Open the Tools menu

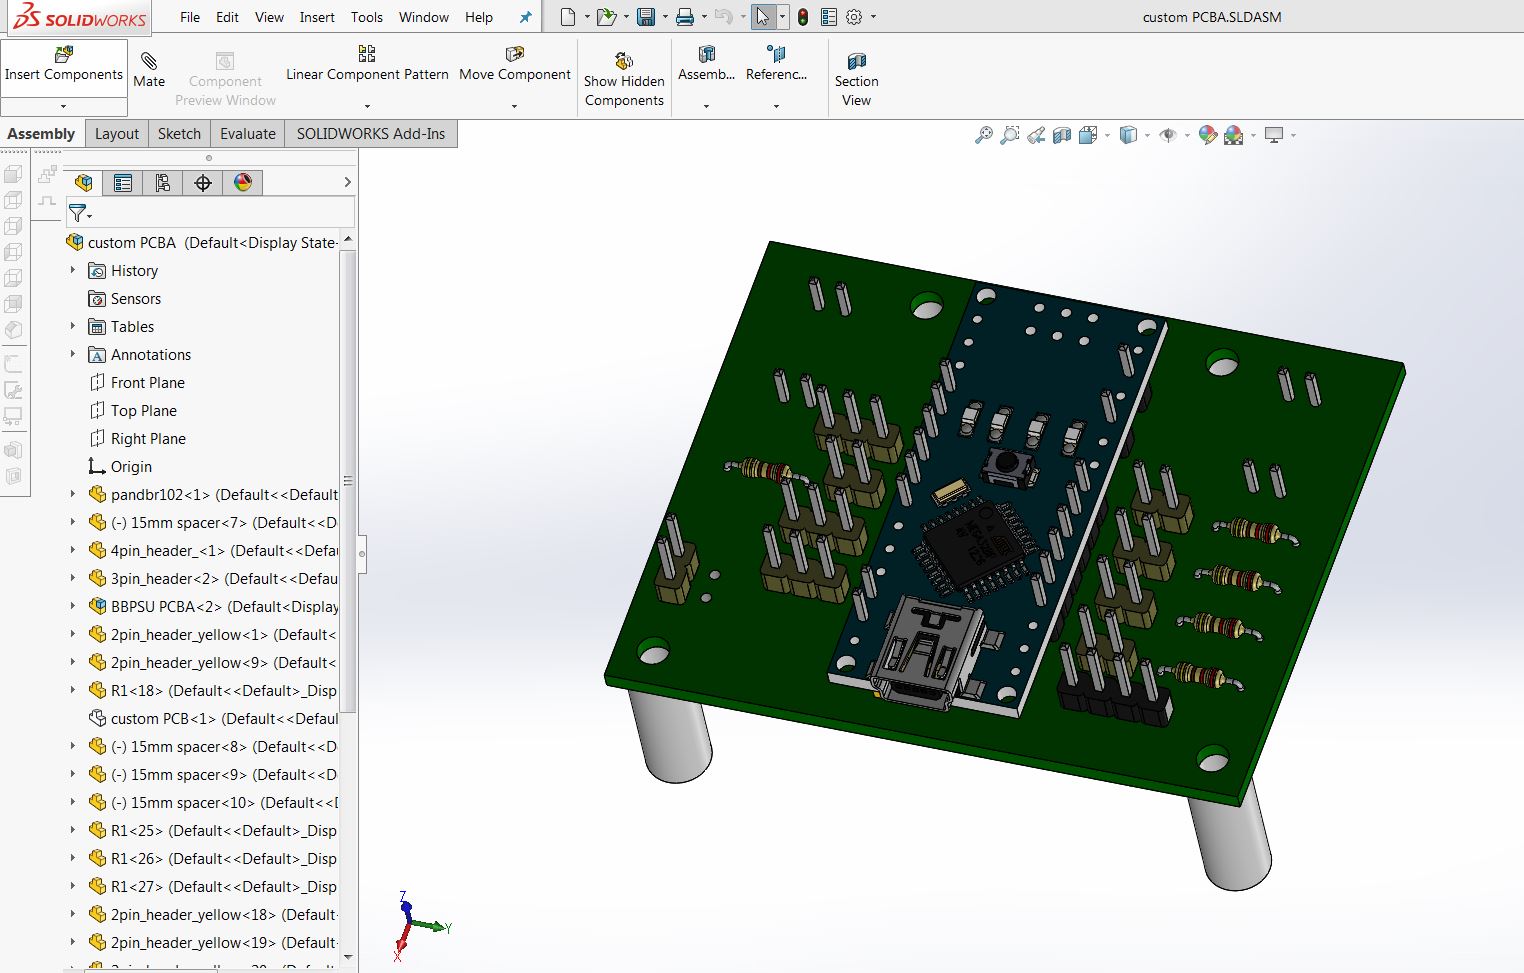coord(366,17)
